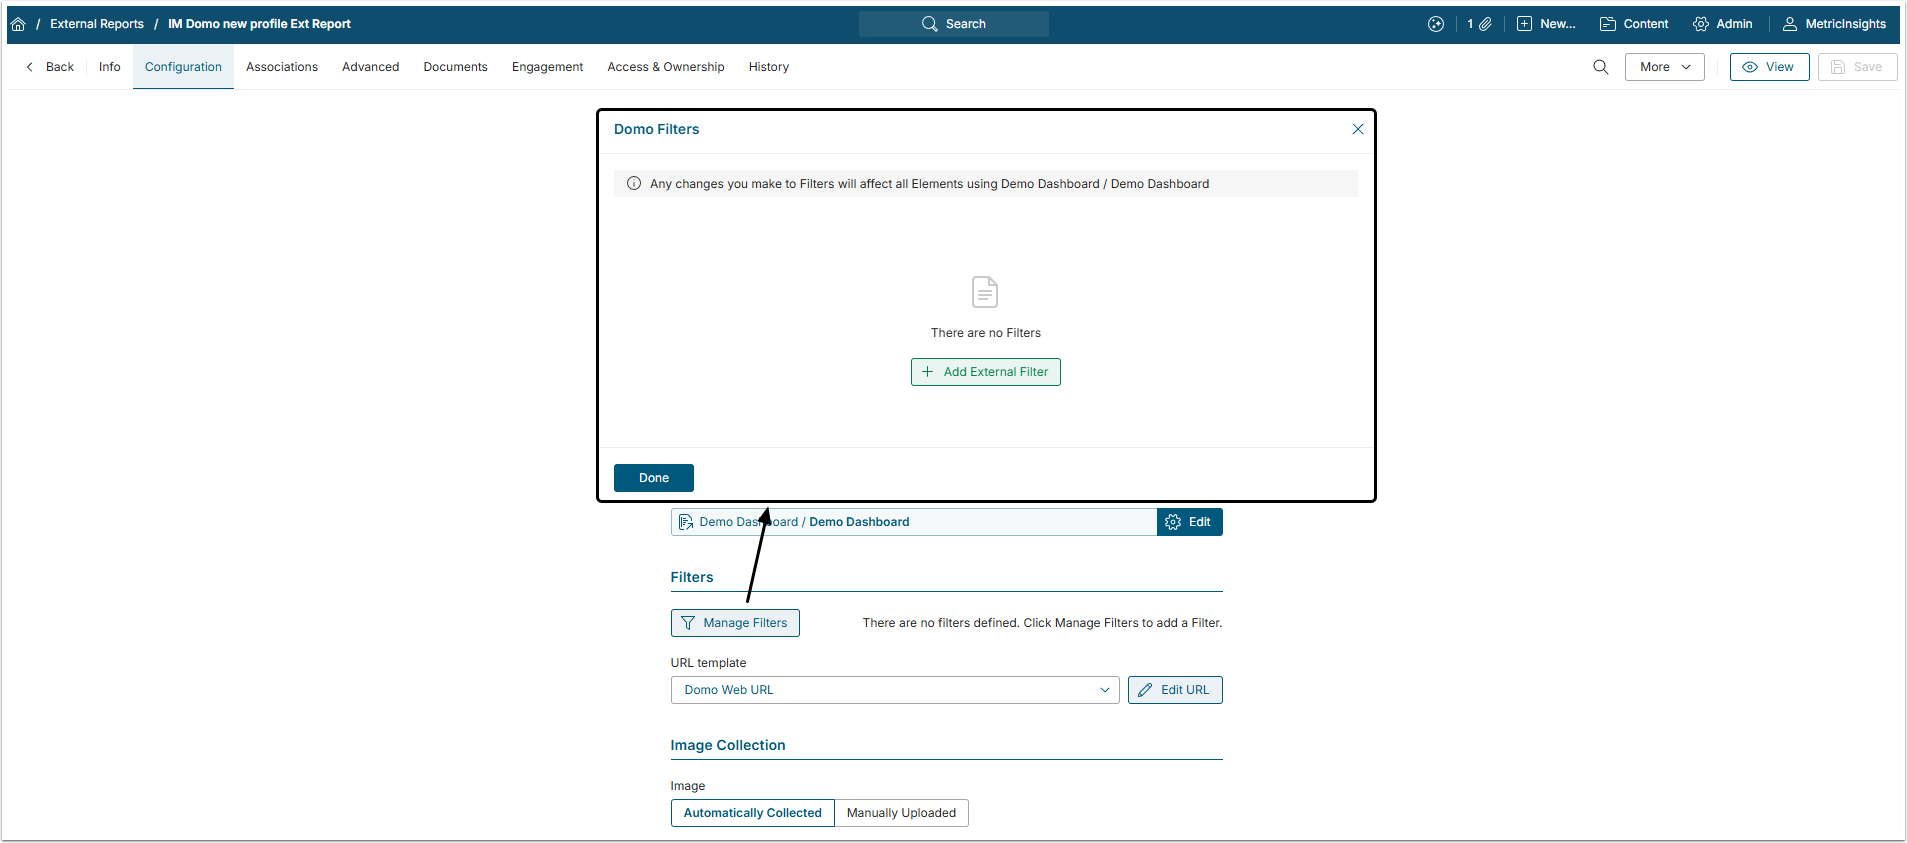The image size is (1907, 843).
Task: Expand the More dropdown
Action: tap(1665, 67)
